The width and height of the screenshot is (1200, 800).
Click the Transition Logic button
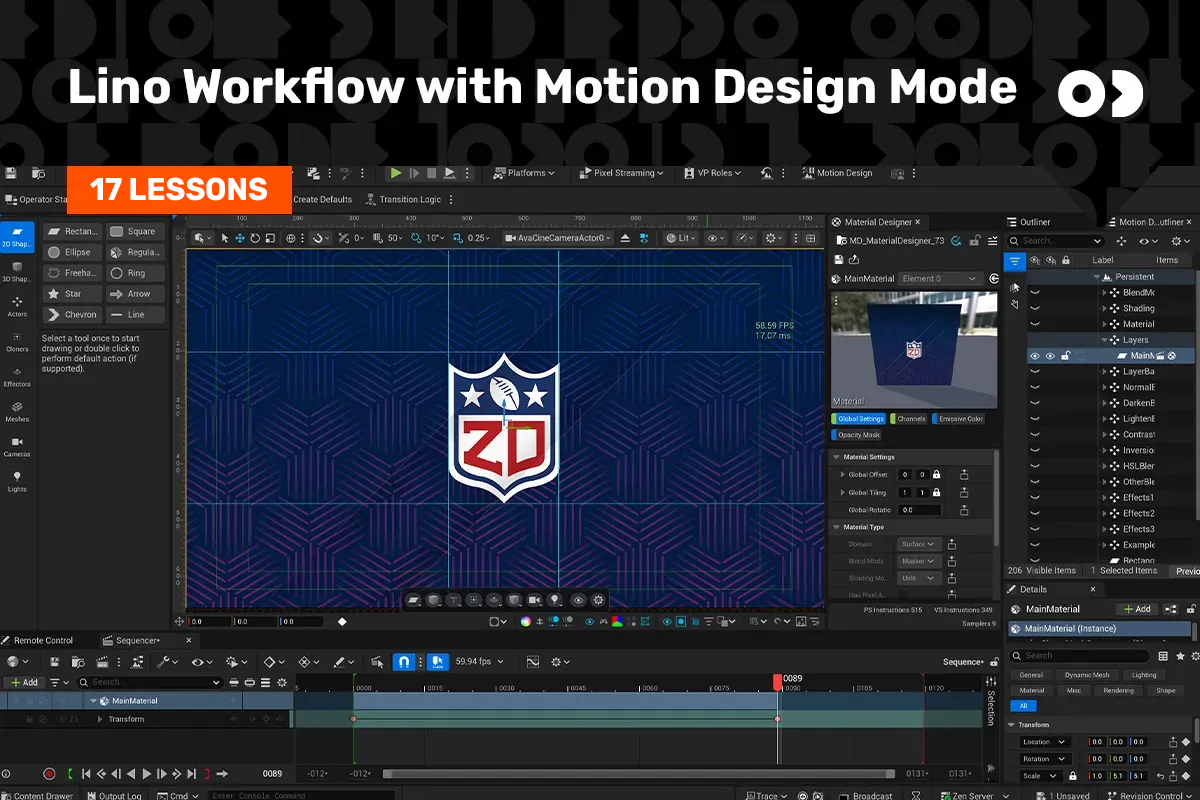click(x=404, y=199)
